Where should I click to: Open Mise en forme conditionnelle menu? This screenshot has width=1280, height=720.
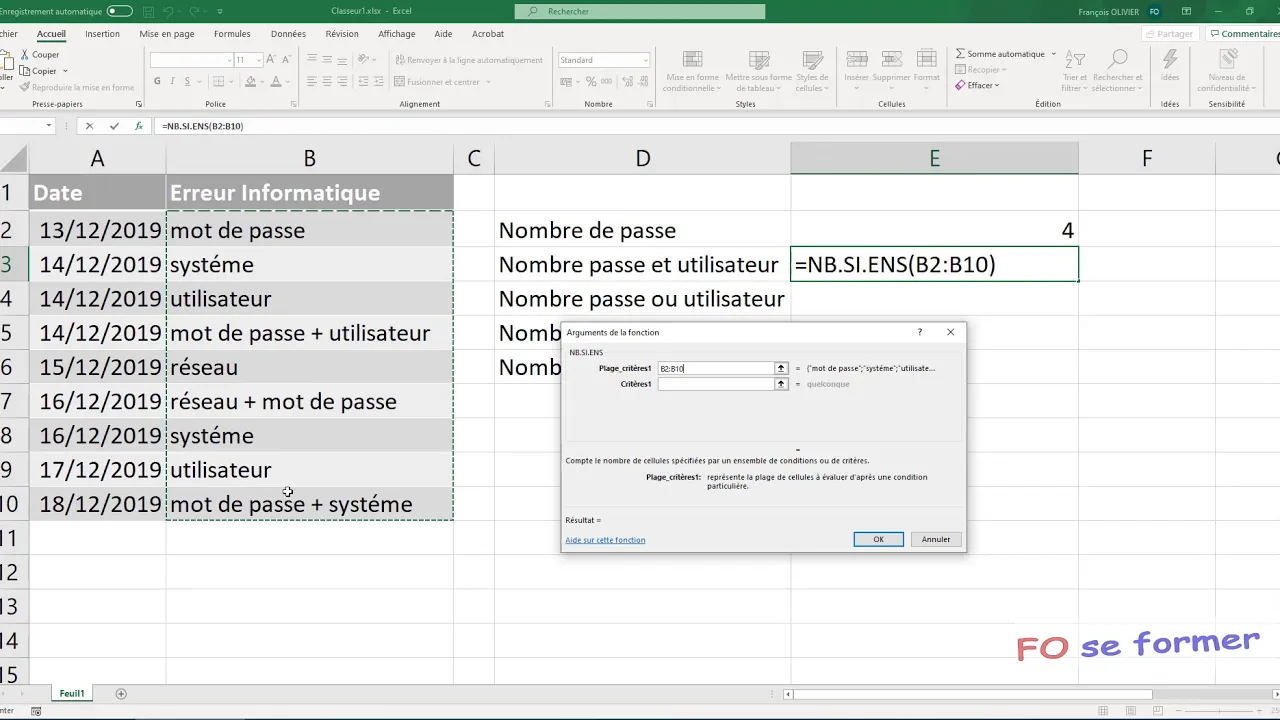(692, 70)
